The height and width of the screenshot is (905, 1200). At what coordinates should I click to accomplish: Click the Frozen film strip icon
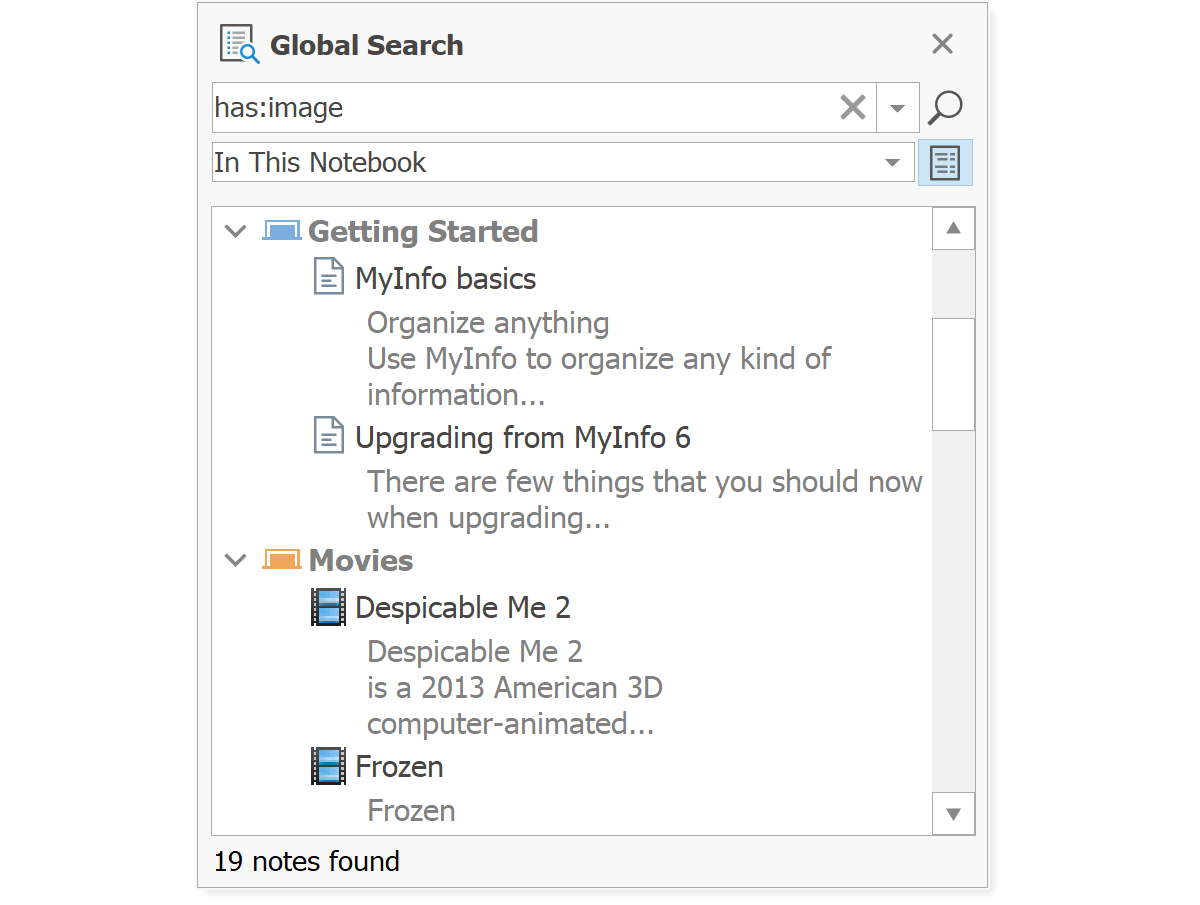tap(328, 766)
